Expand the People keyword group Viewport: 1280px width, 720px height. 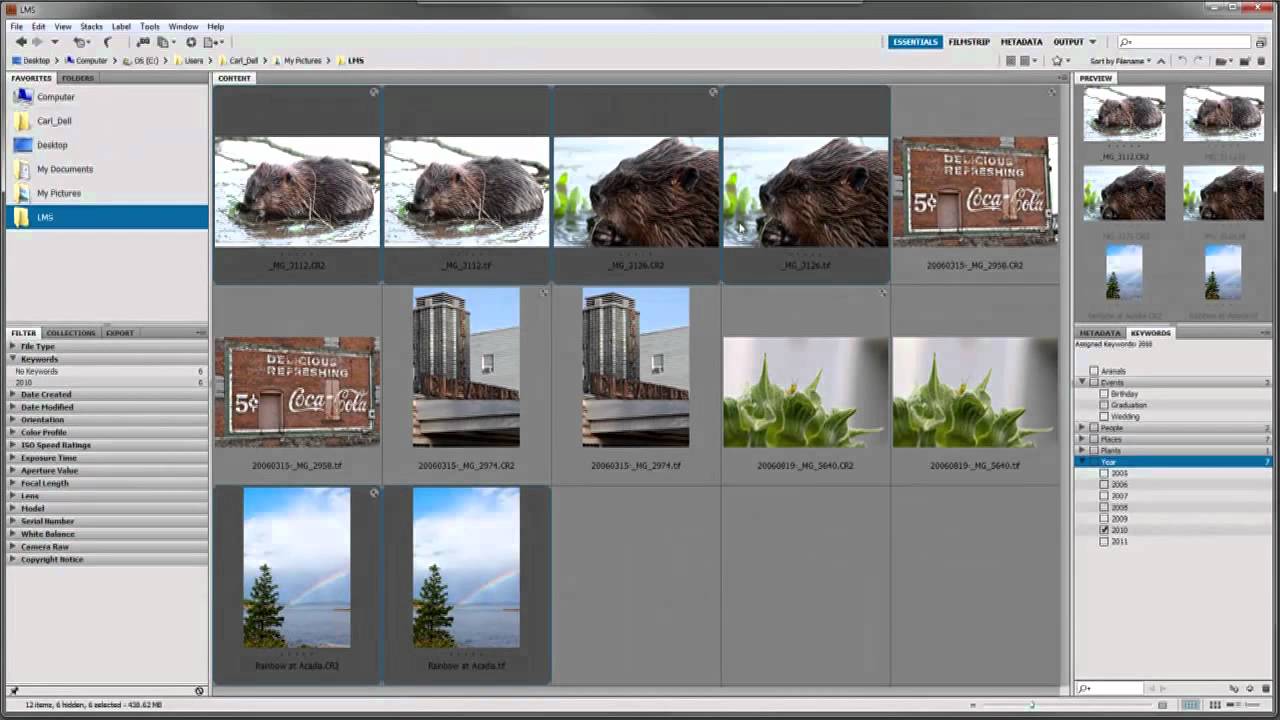(1082, 428)
